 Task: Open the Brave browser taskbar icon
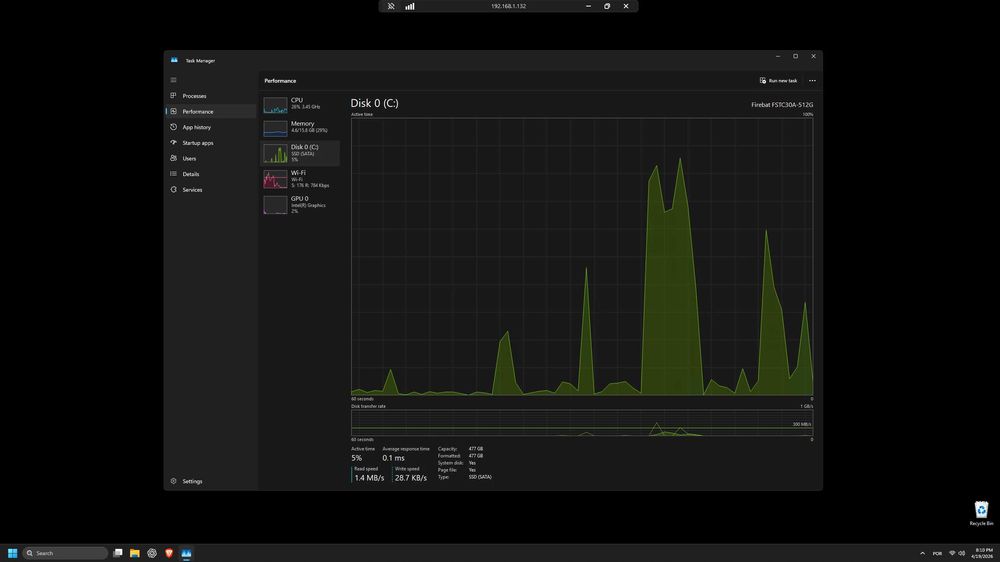169,553
